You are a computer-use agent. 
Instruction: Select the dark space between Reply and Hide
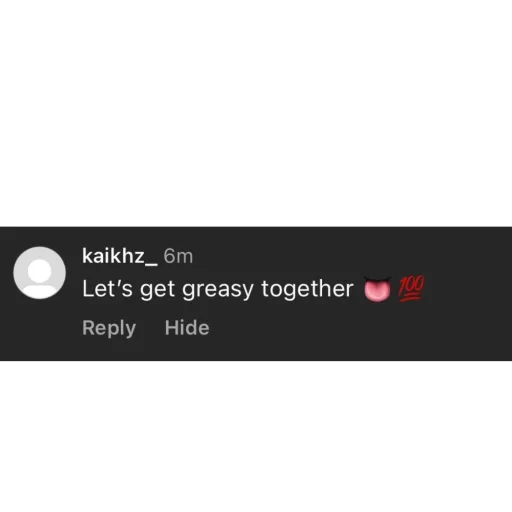[151, 328]
